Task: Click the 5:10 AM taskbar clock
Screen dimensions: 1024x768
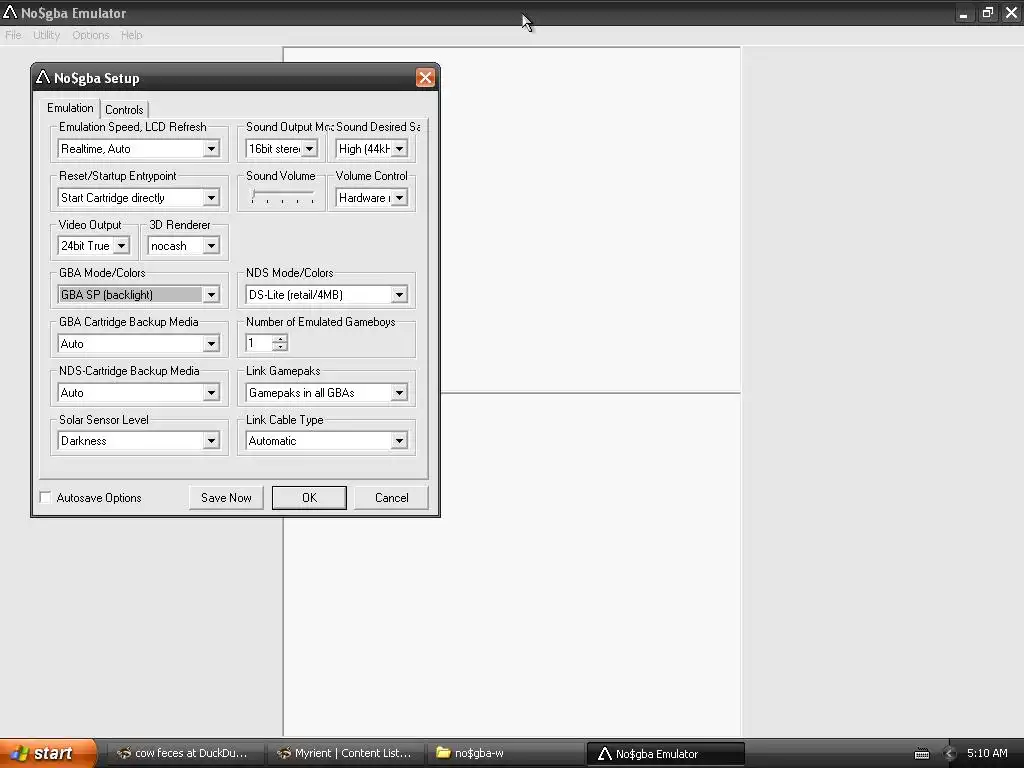Action: tap(987, 753)
